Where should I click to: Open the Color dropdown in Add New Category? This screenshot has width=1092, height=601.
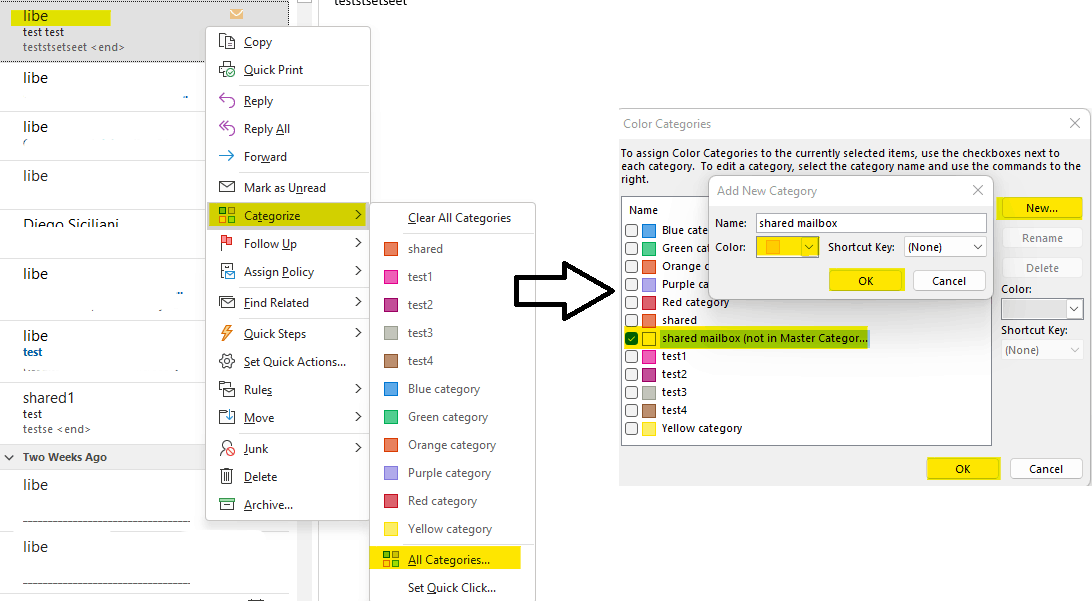pyautogui.click(x=809, y=247)
